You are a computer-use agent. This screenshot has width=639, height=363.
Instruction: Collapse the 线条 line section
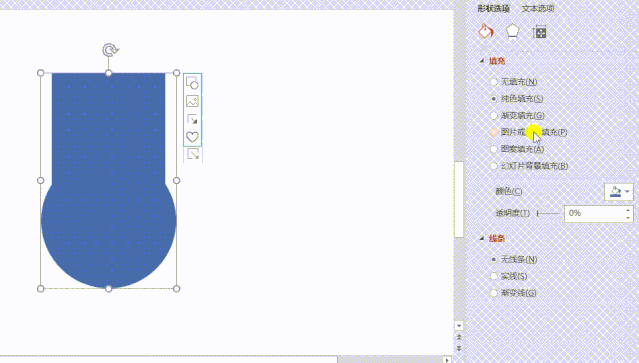pyautogui.click(x=482, y=239)
